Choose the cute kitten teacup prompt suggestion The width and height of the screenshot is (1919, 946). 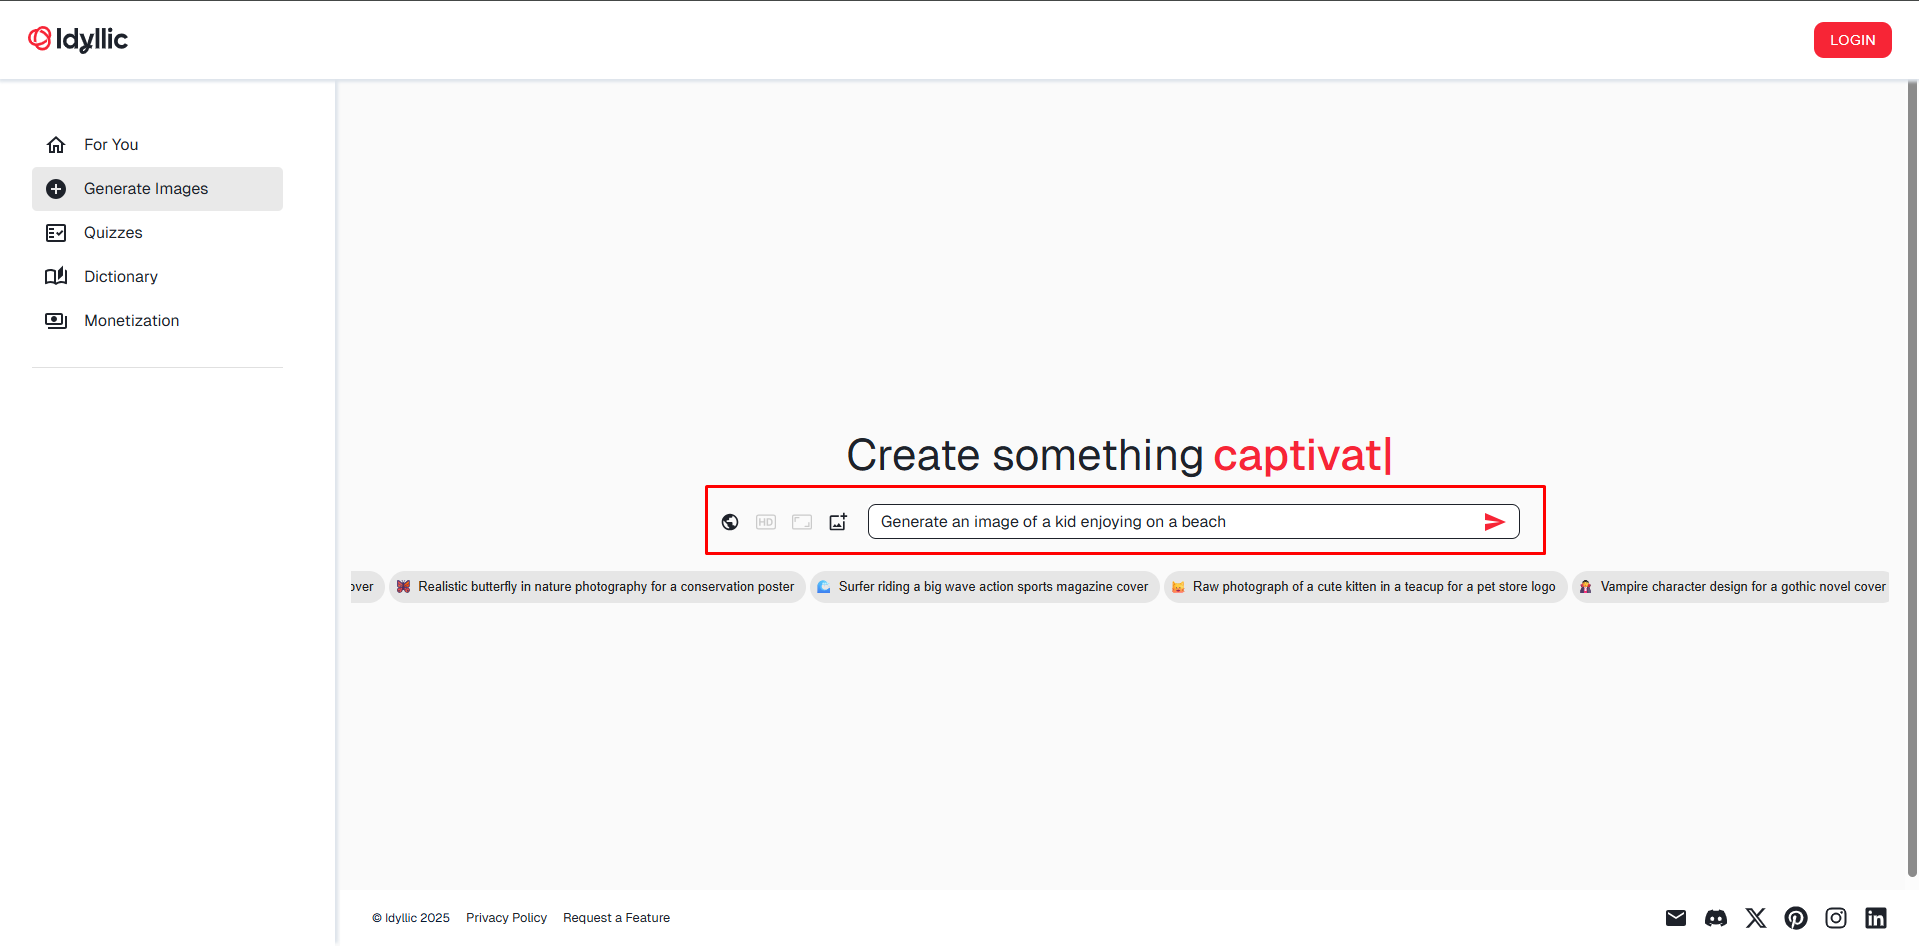1365,587
